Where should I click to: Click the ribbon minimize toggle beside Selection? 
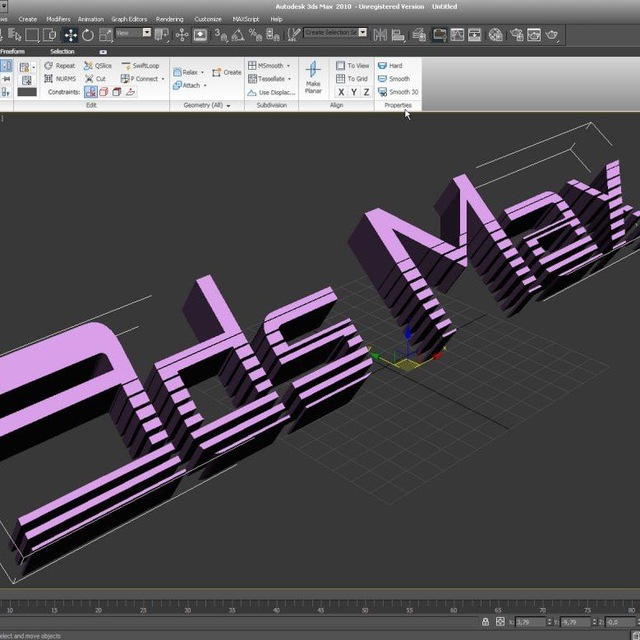[103, 52]
